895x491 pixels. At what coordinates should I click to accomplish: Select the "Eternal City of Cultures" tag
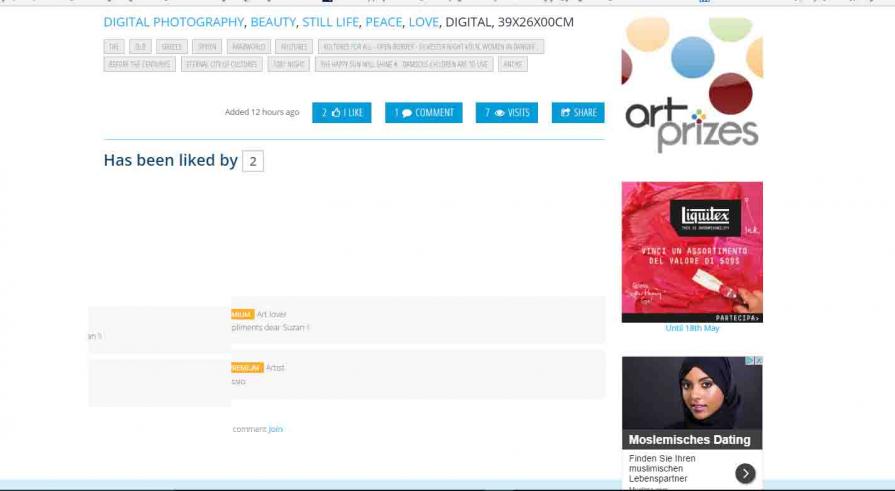tap(222, 64)
